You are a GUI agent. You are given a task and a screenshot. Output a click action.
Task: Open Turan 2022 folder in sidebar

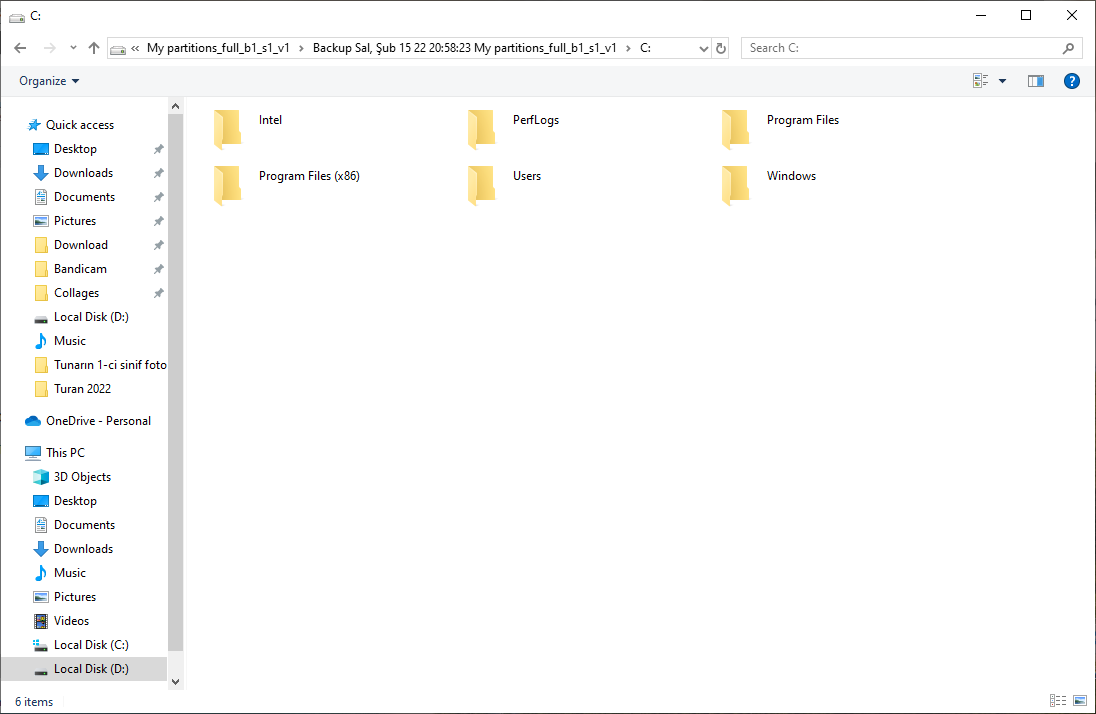[82, 389]
